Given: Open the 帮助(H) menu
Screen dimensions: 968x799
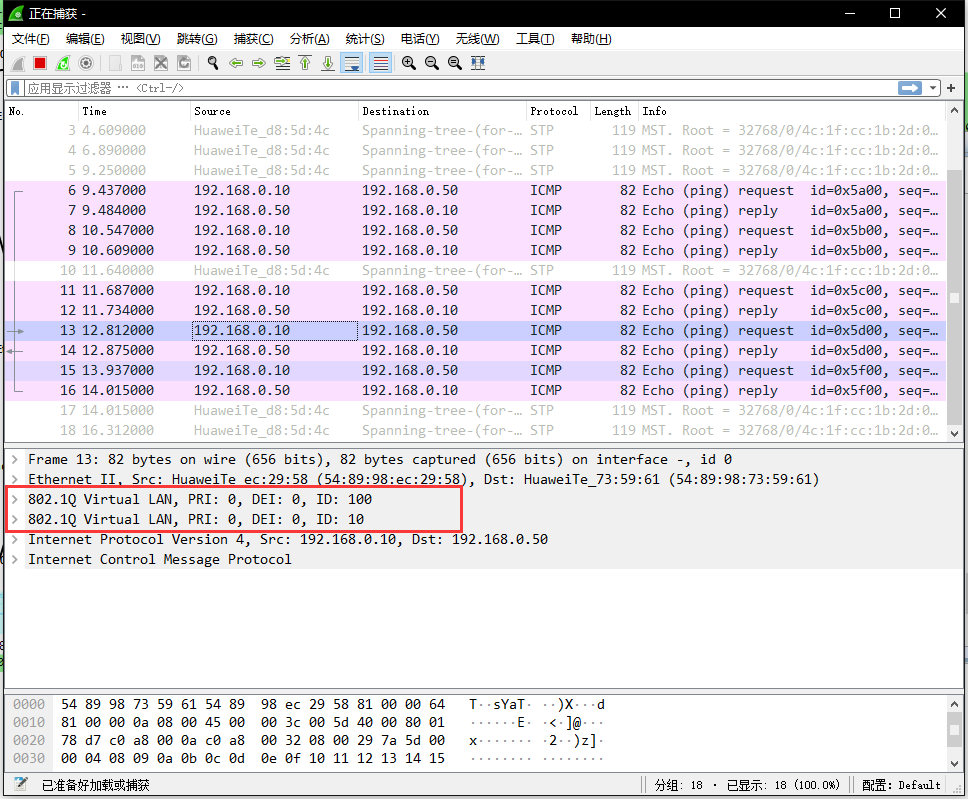Looking at the screenshot, I should (591, 39).
